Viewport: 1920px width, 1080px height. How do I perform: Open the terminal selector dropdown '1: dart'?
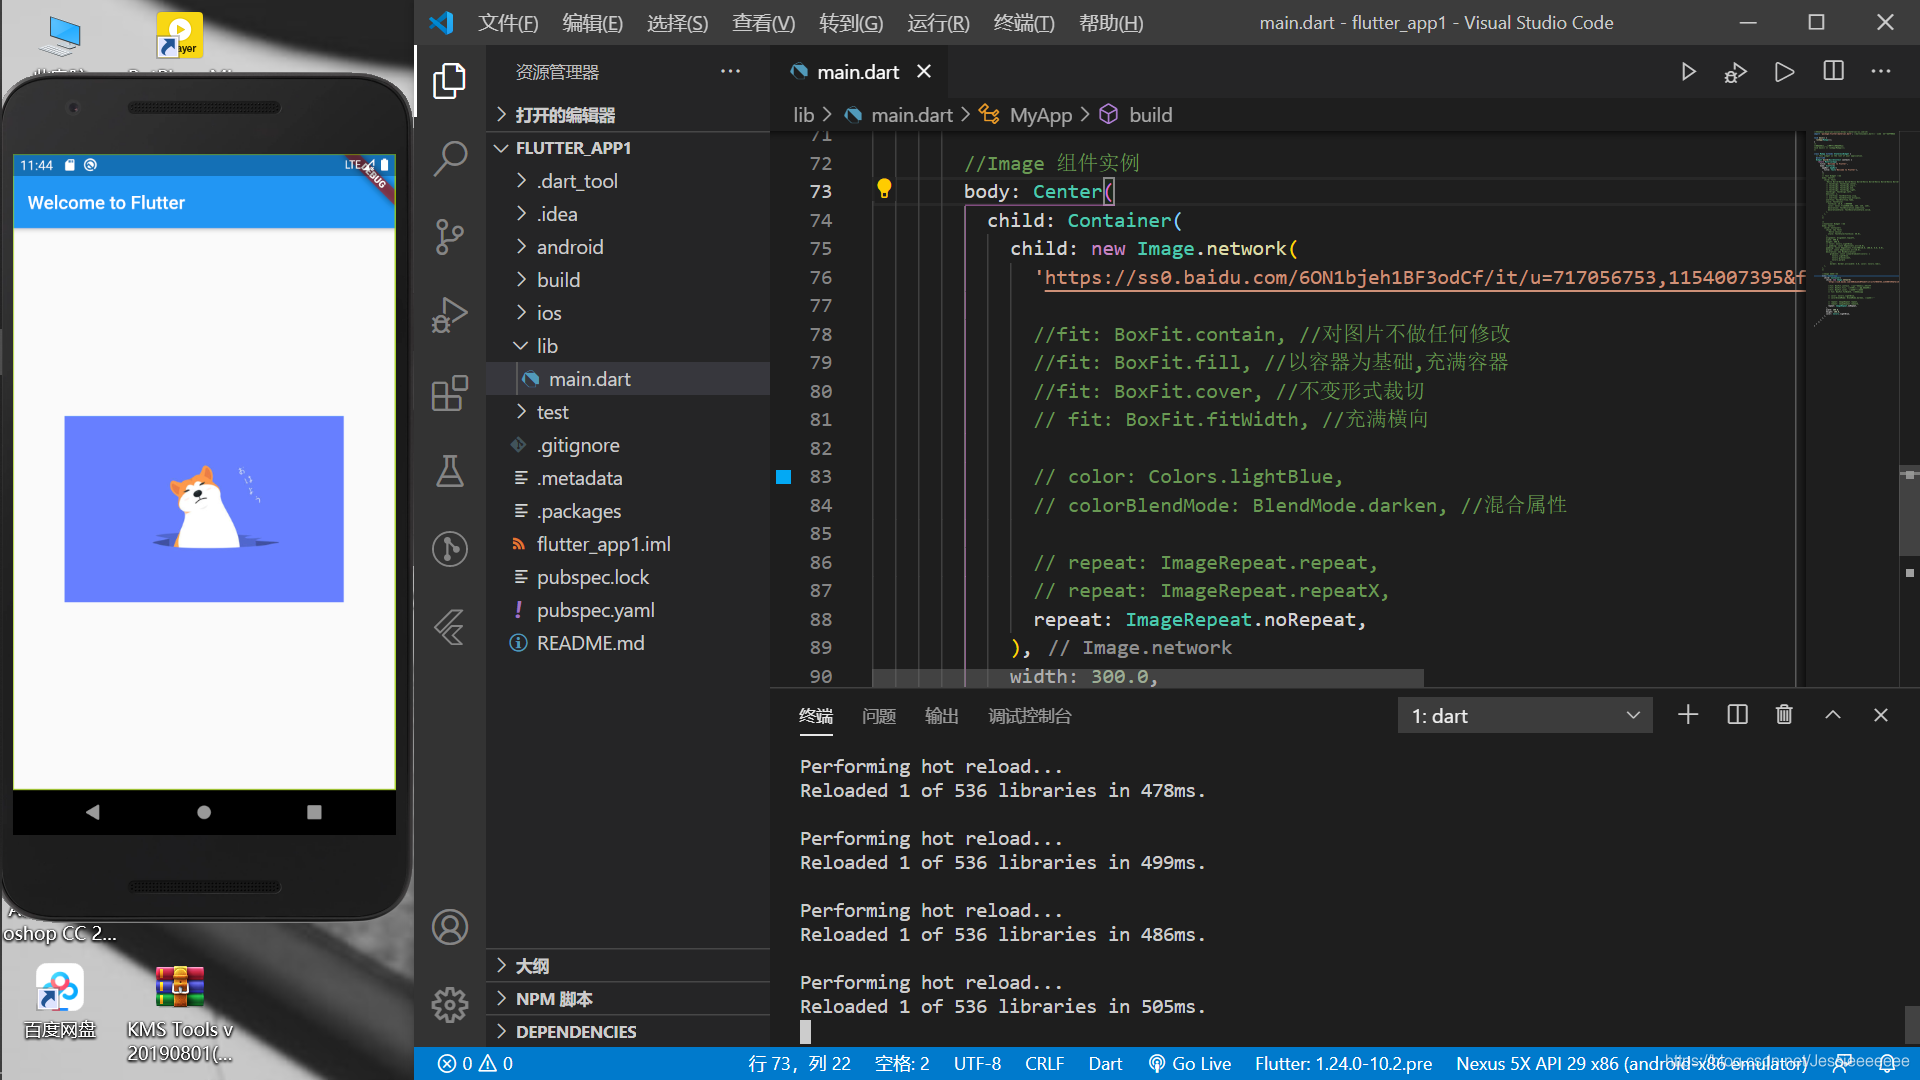click(1524, 716)
